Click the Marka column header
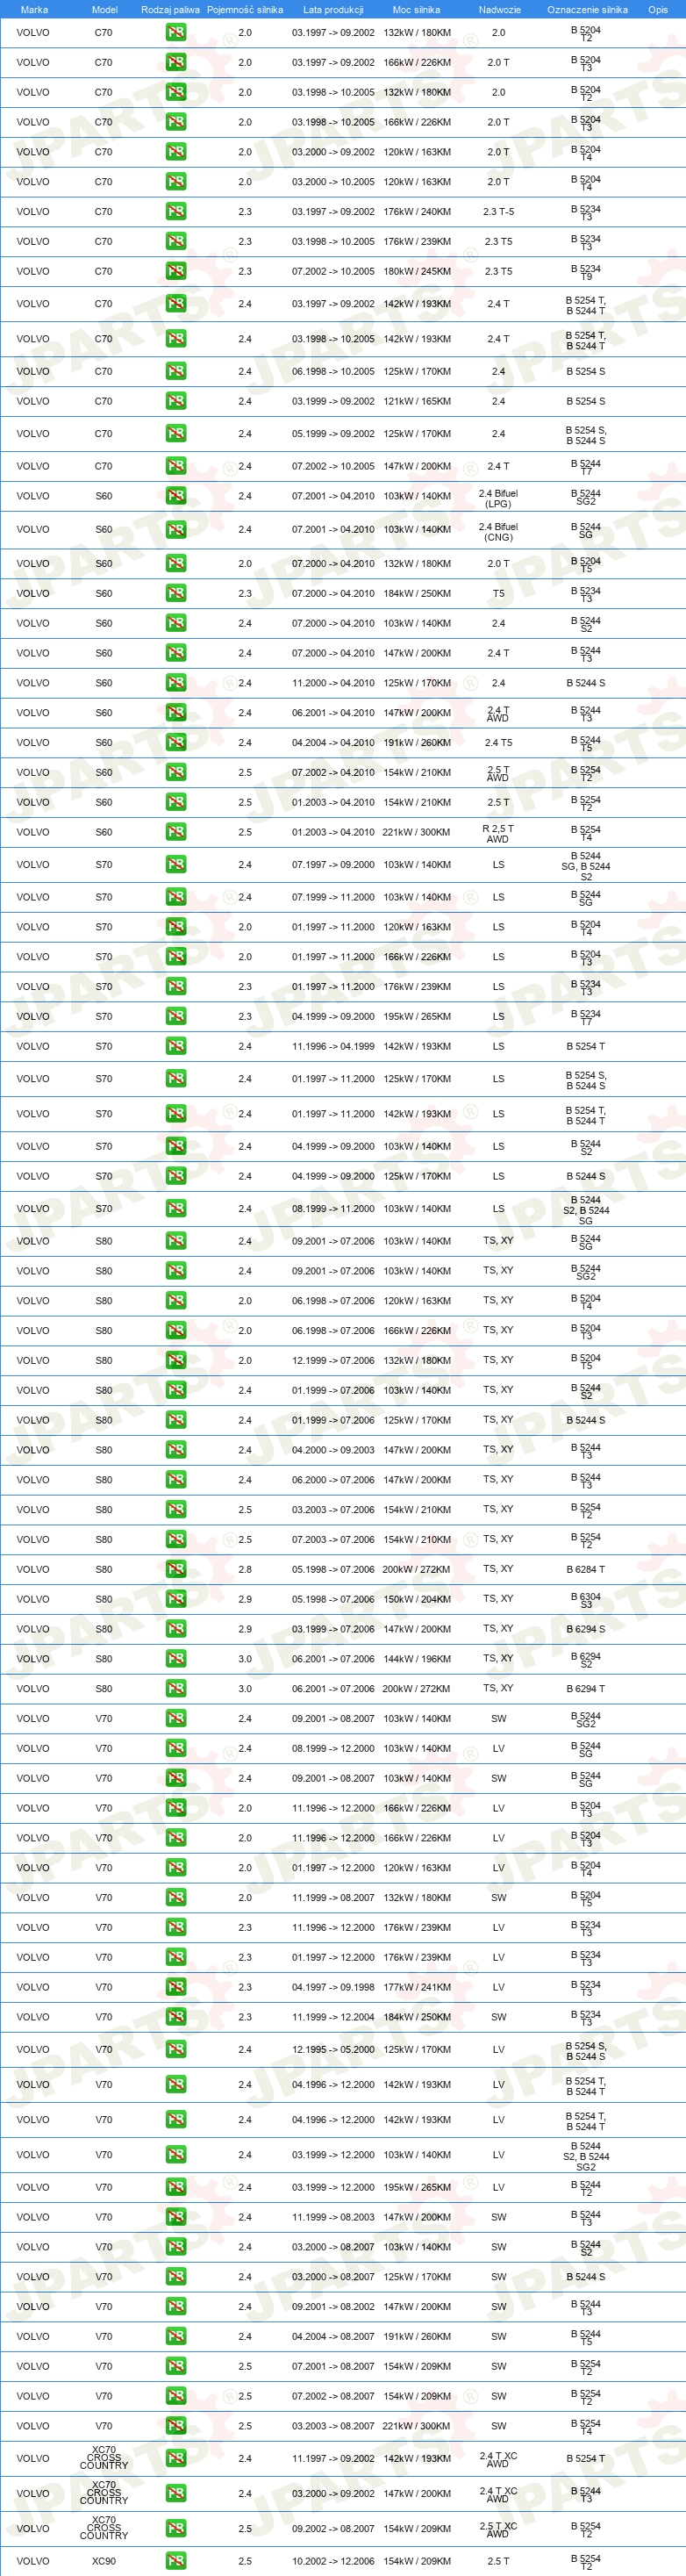This screenshot has width=686, height=2576. click(34, 9)
